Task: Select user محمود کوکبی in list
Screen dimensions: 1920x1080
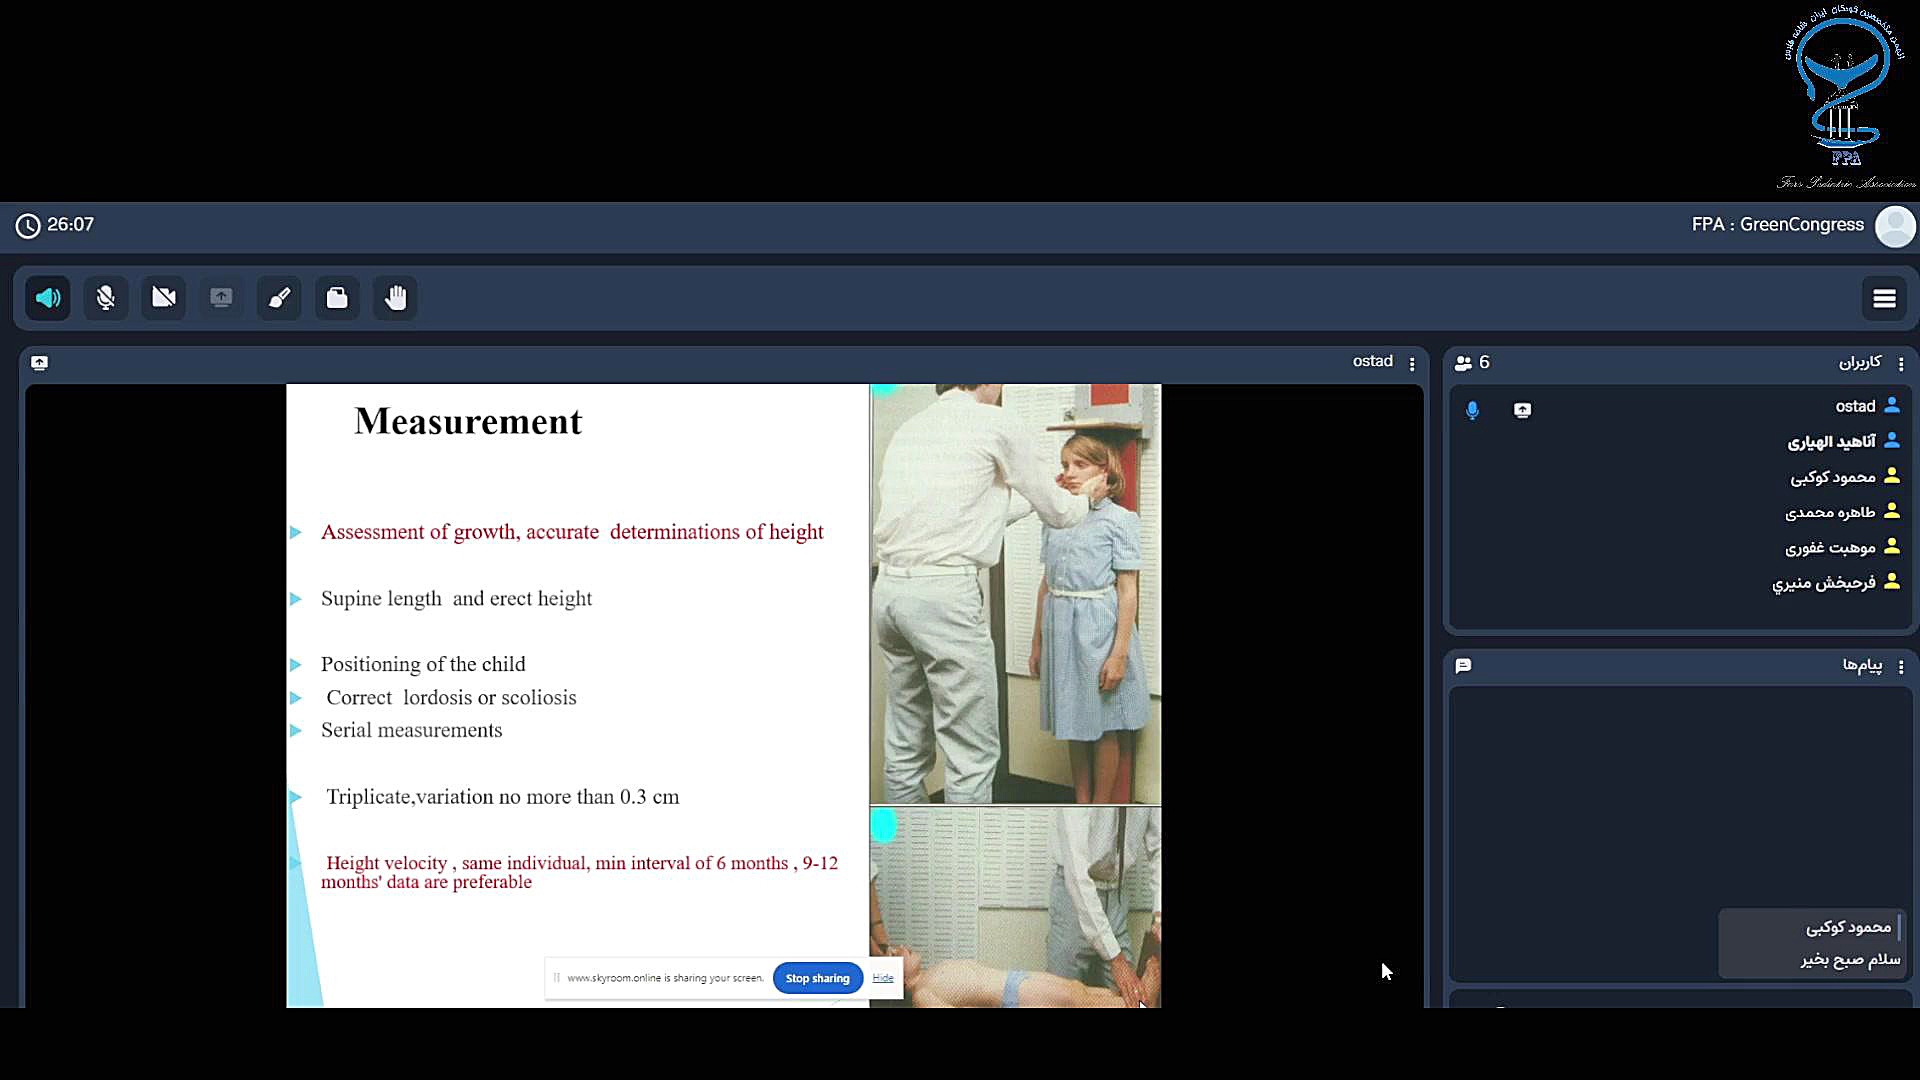Action: point(1833,477)
